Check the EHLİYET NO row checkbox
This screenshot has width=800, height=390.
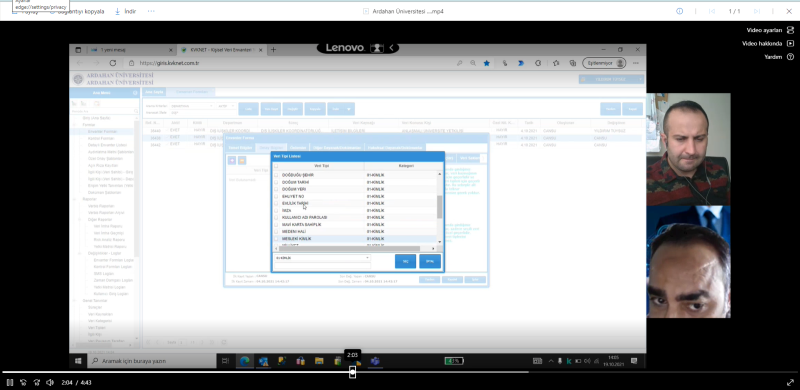(x=277, y=197)
